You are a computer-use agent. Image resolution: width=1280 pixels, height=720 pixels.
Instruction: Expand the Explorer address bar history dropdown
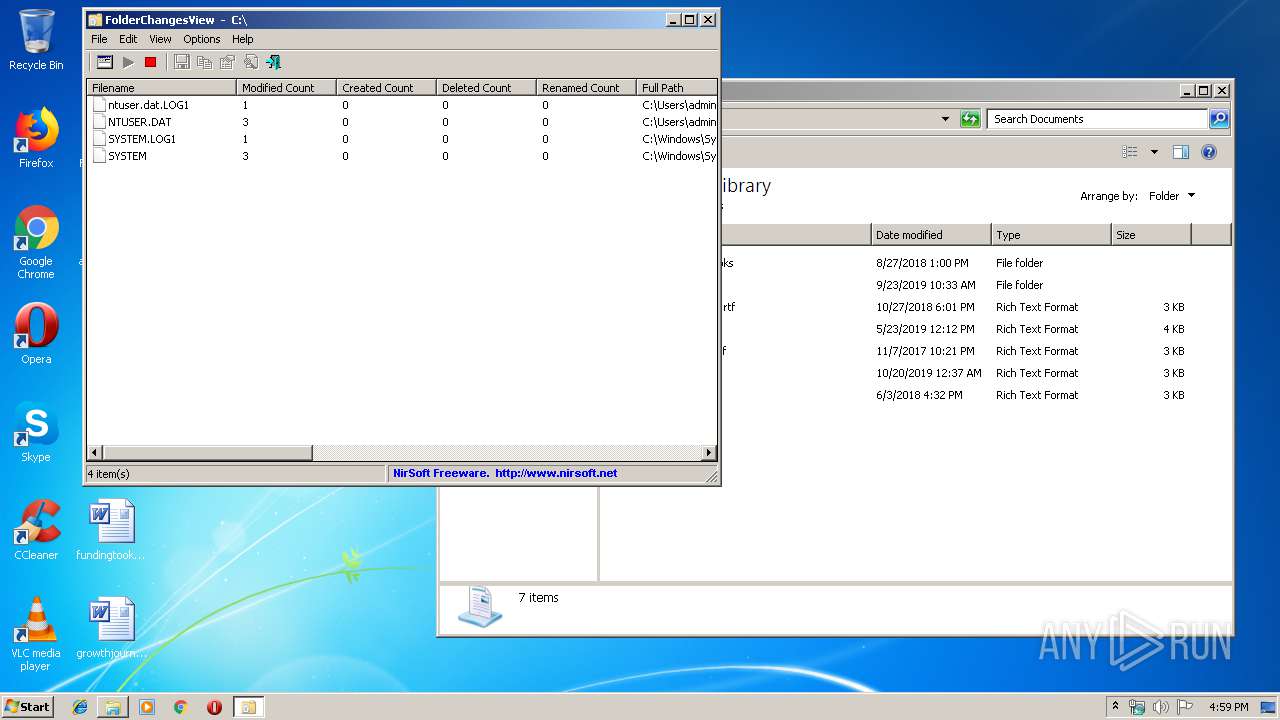pos(945,119)
